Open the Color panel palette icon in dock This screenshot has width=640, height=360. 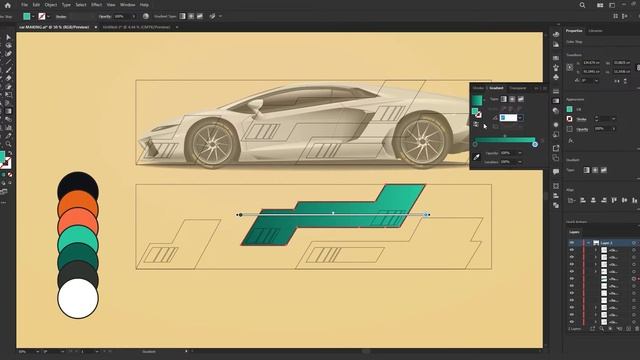coord(556,34)
